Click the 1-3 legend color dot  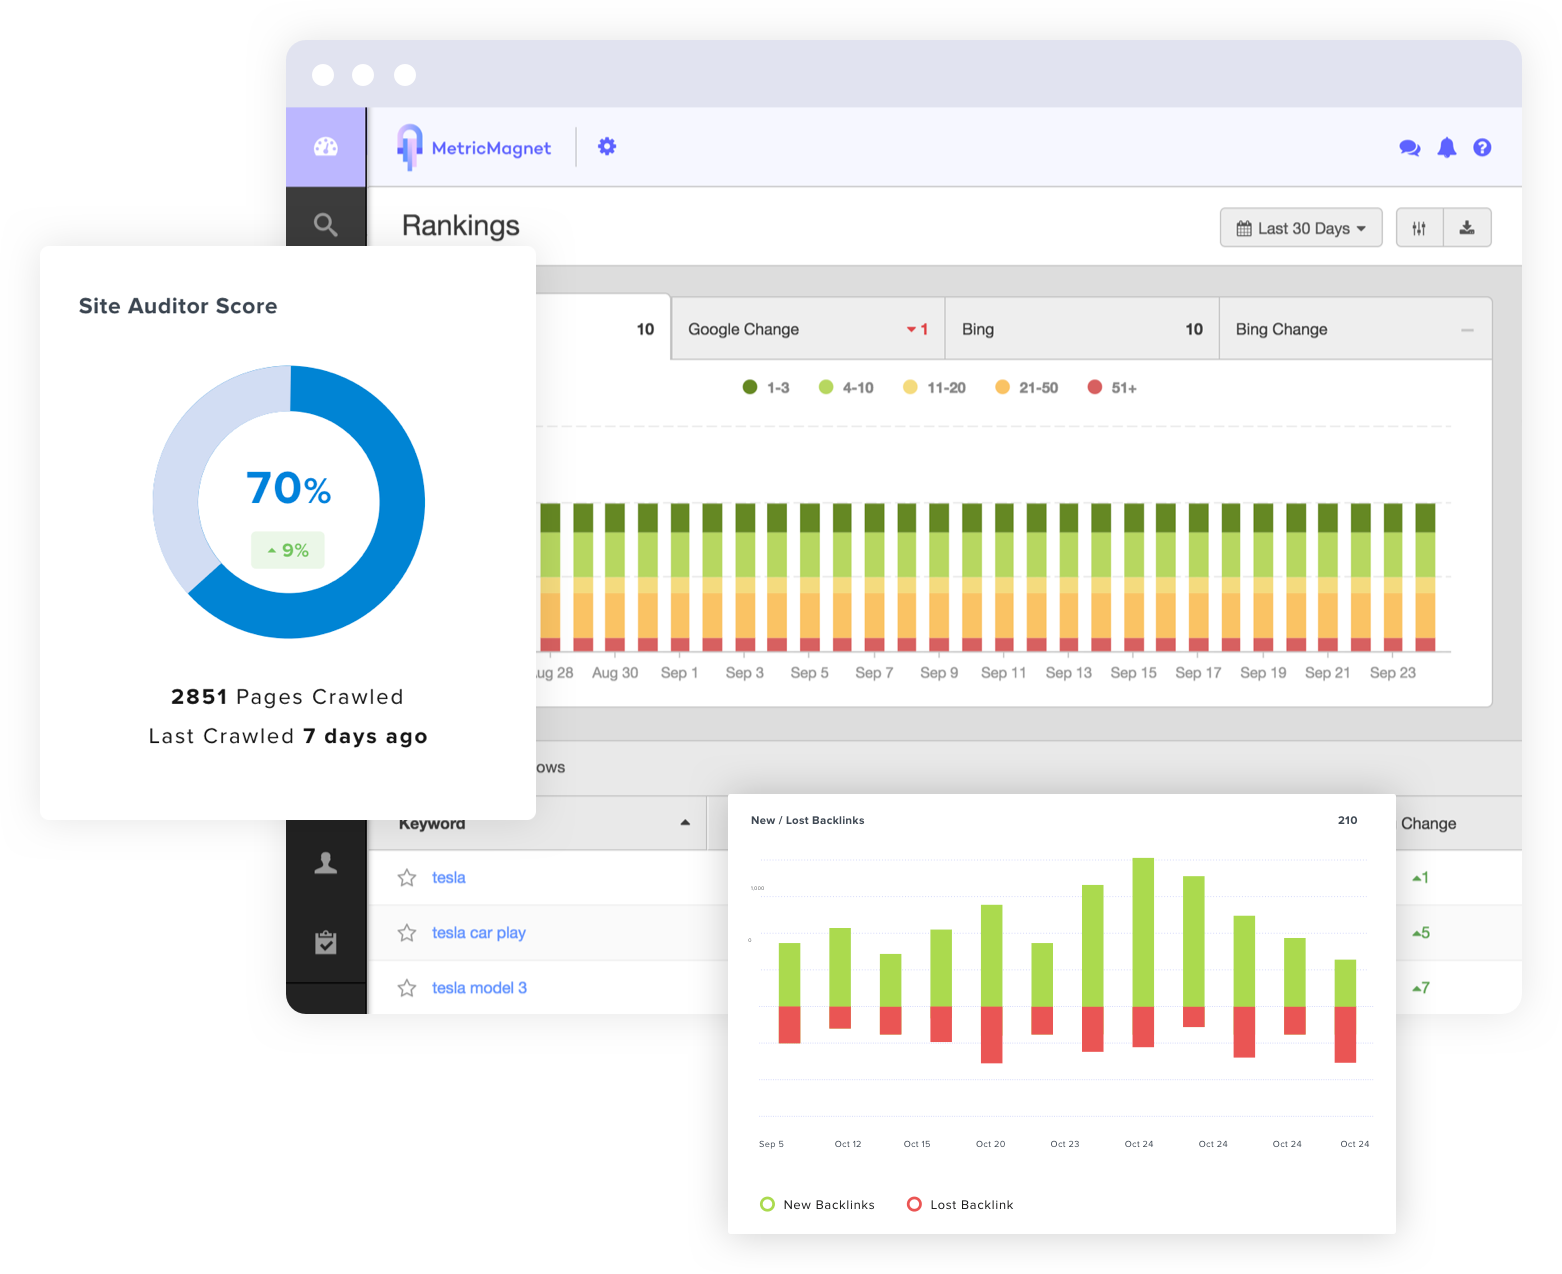tap(750, 387)
